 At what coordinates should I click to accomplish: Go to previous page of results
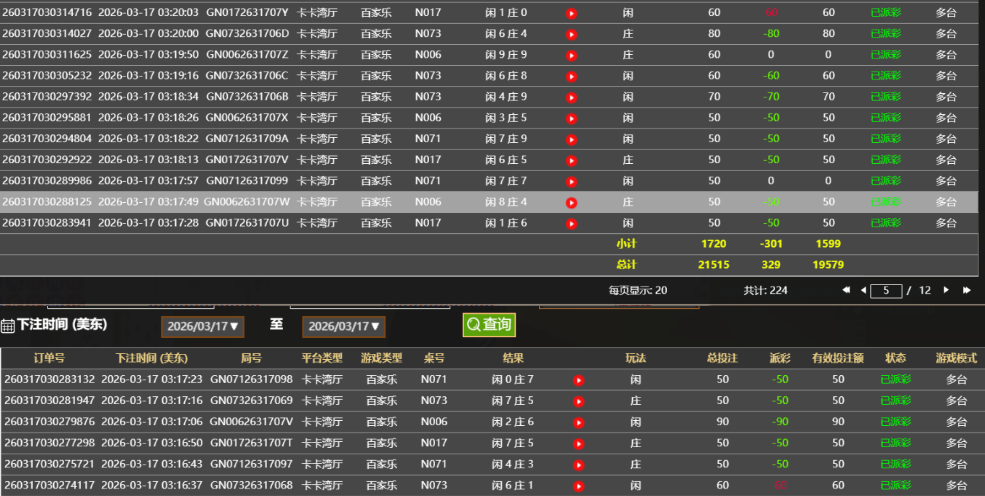click(864, 290)
